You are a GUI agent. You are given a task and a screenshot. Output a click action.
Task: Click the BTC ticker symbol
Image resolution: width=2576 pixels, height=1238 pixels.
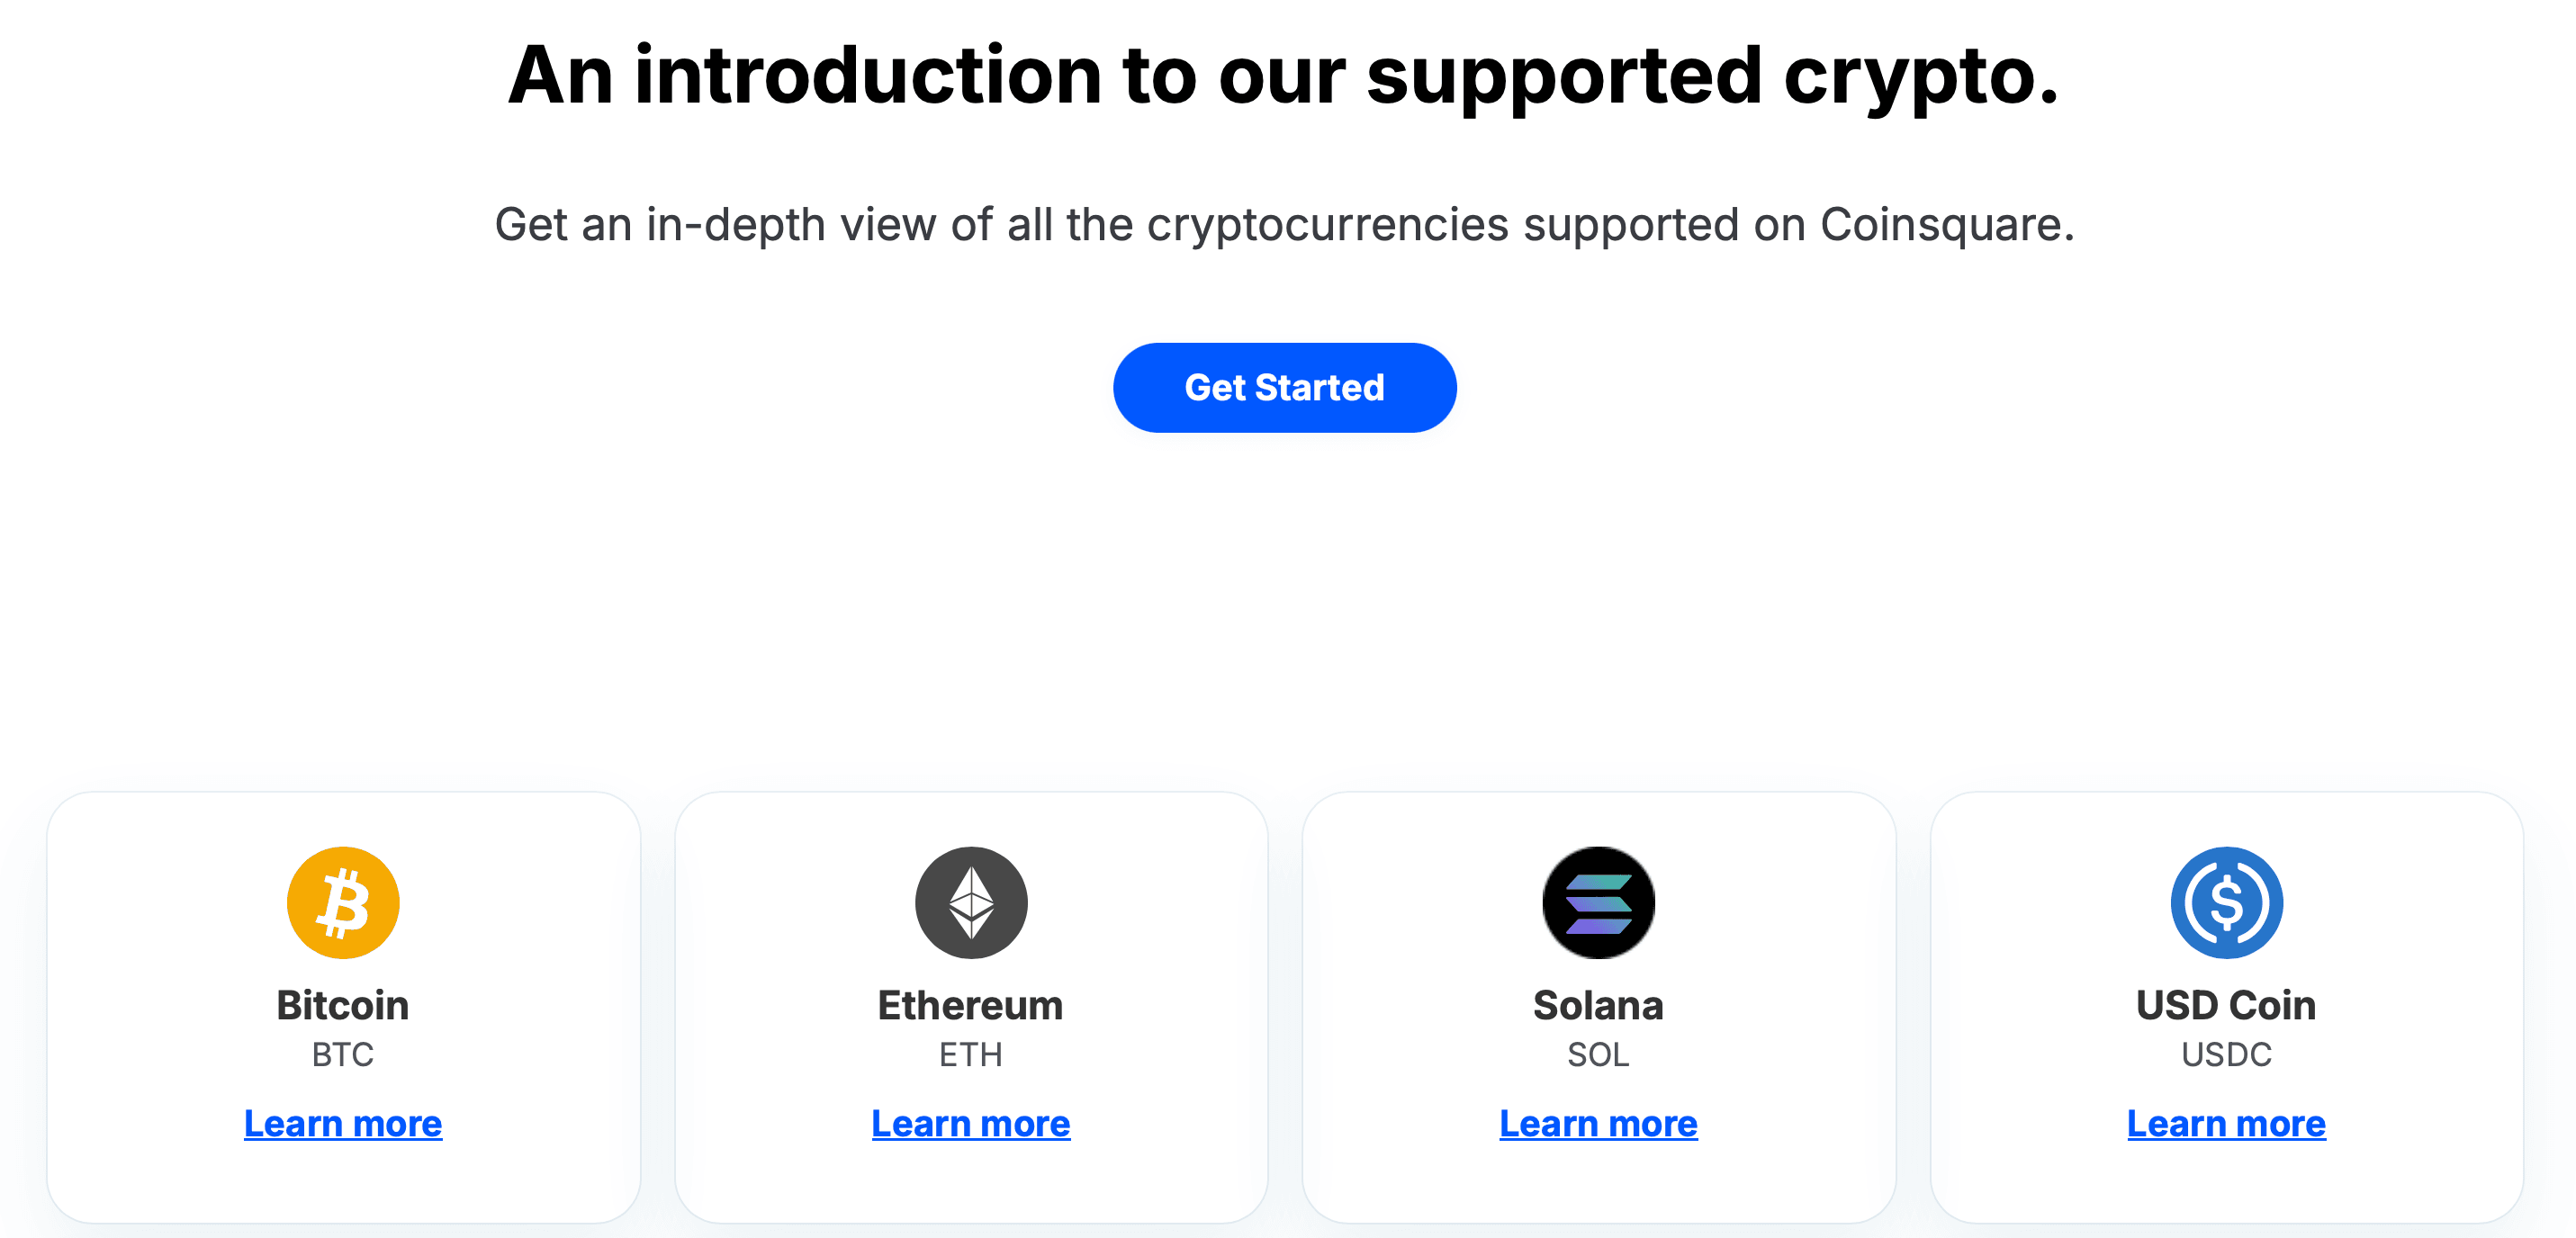click(343, 1054)
